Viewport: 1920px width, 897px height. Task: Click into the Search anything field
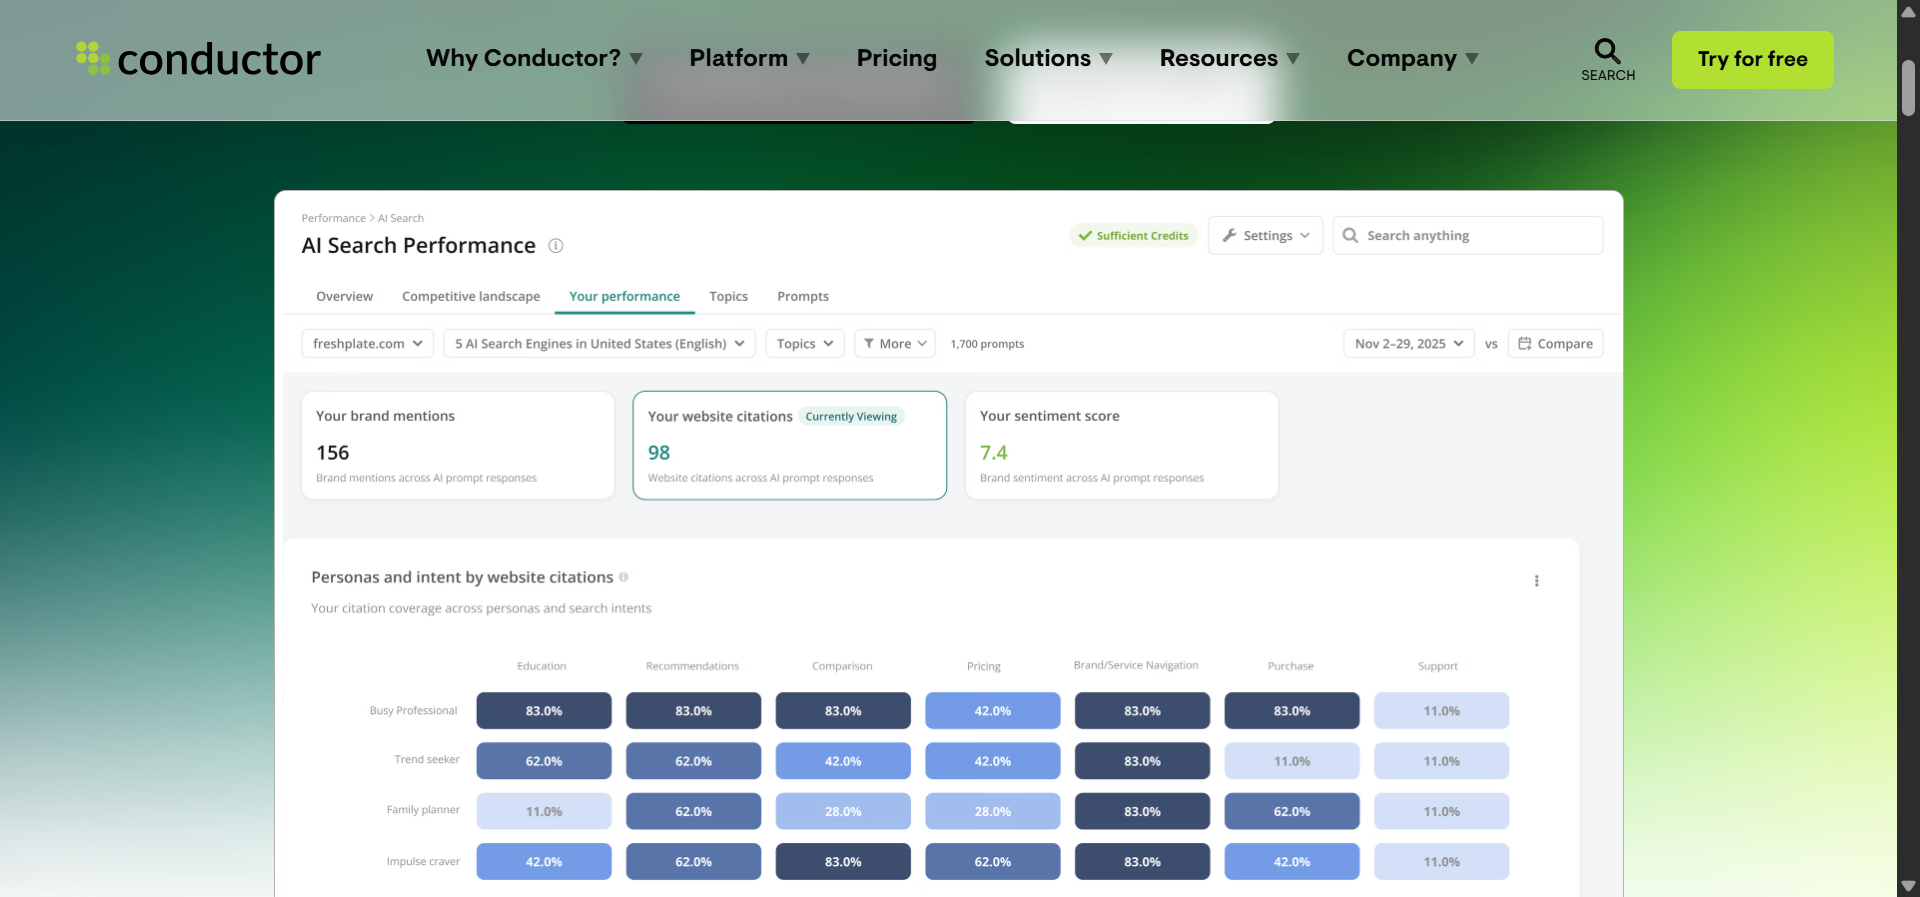[x=1468, y=235]
